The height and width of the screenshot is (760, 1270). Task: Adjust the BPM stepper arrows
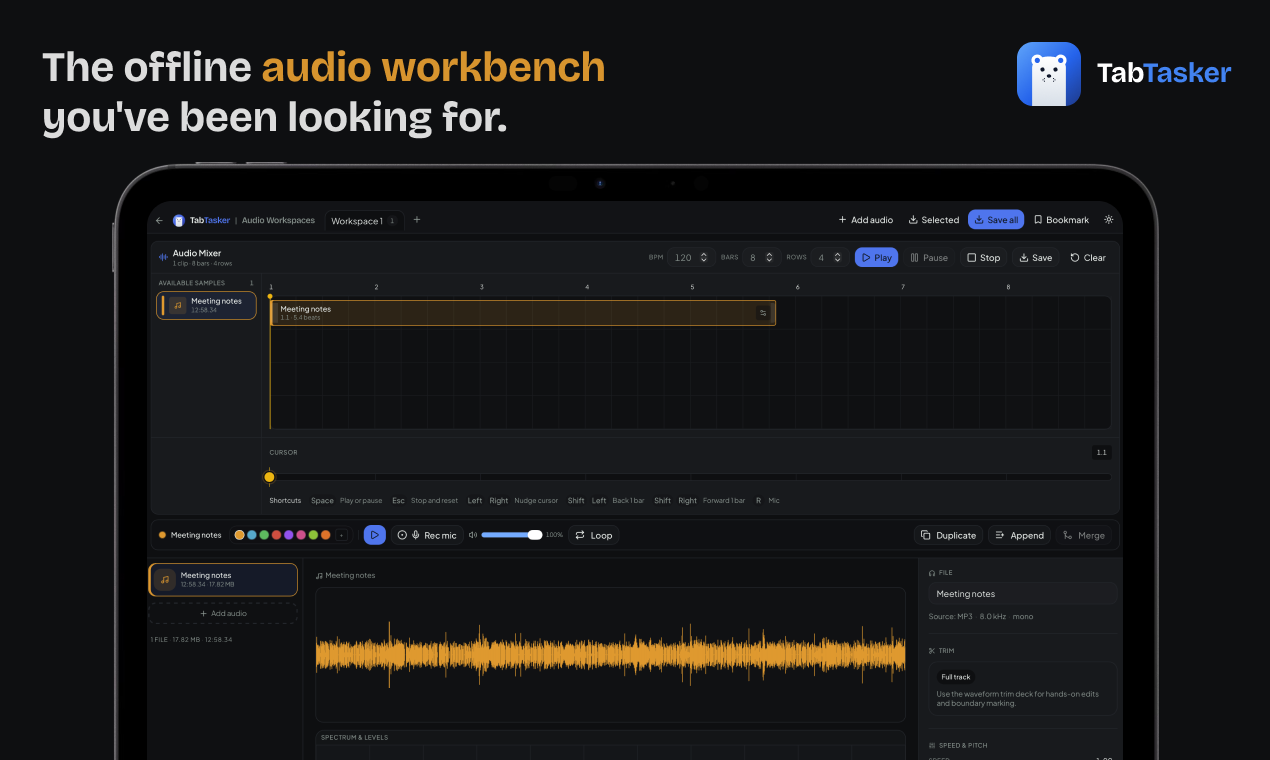[x=704, y=257]
